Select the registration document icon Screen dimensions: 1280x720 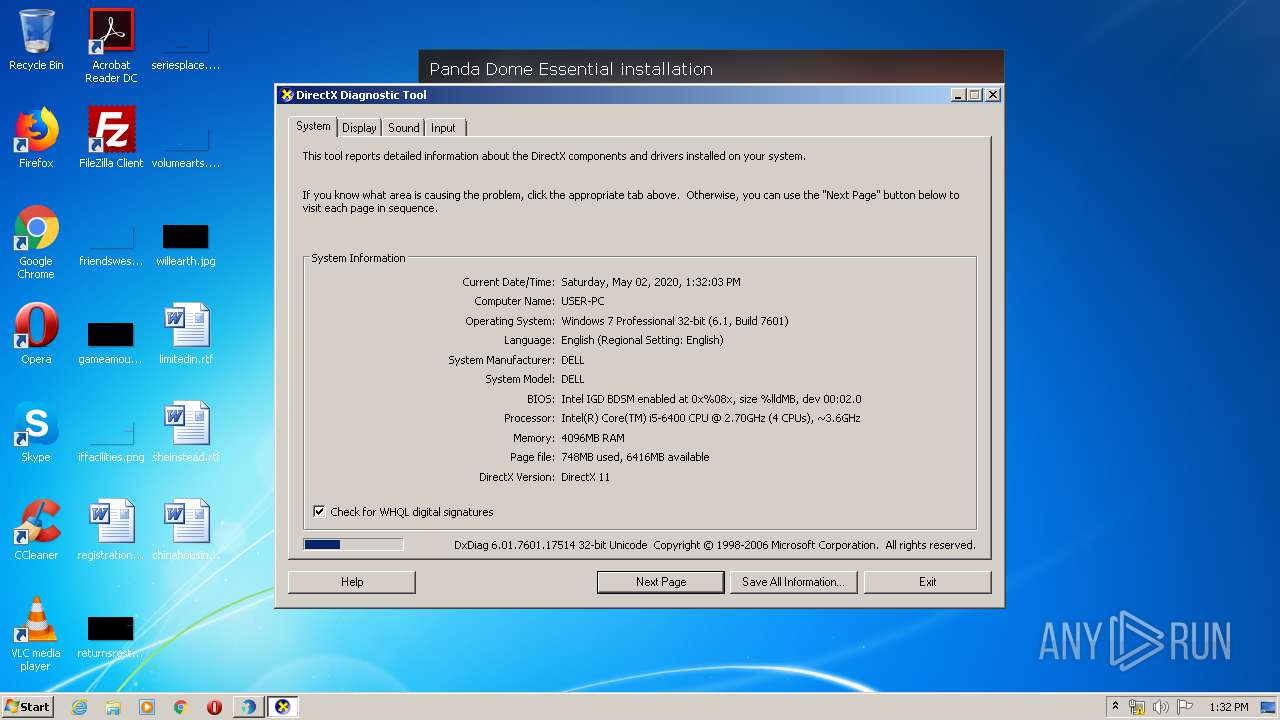[x=111, y=530]
